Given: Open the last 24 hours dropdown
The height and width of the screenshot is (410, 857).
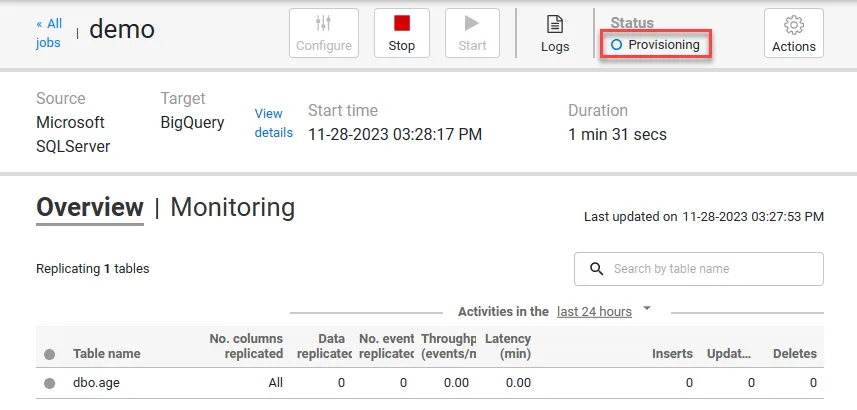Looking at the screenshot, I should tap(594, 312).
